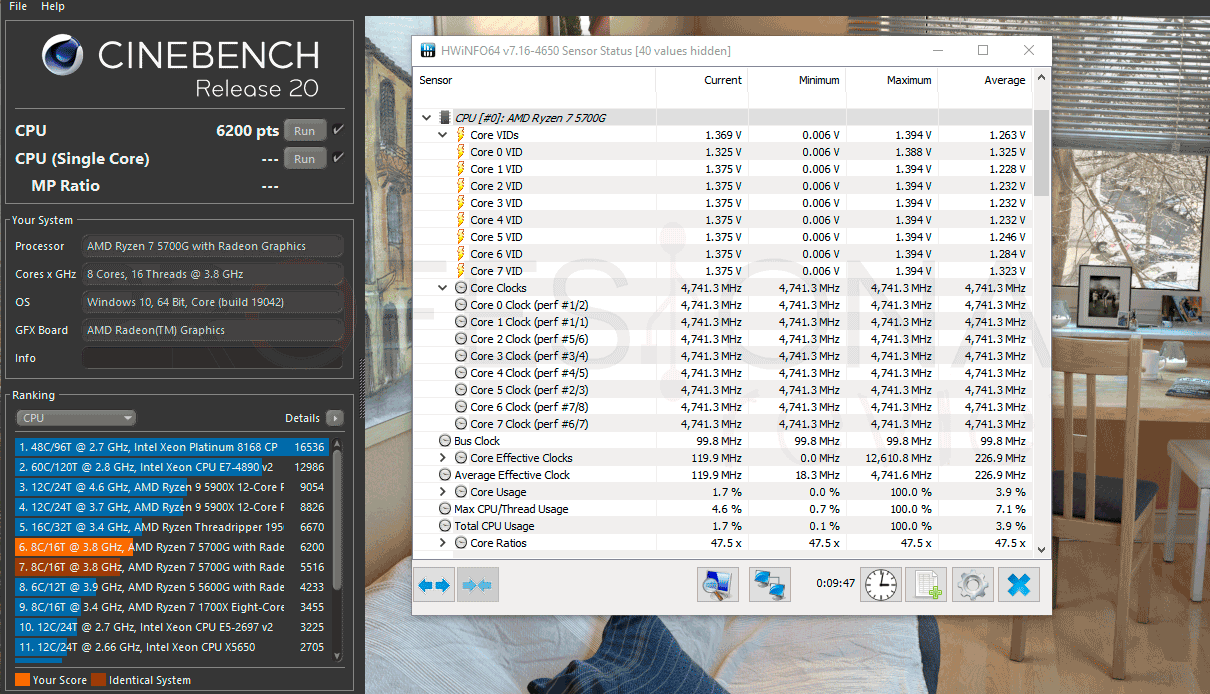Select ranking row 1 Intel Xeon Platinum 8168
This screenshot has height=694, width=1210.
(172, 447)
